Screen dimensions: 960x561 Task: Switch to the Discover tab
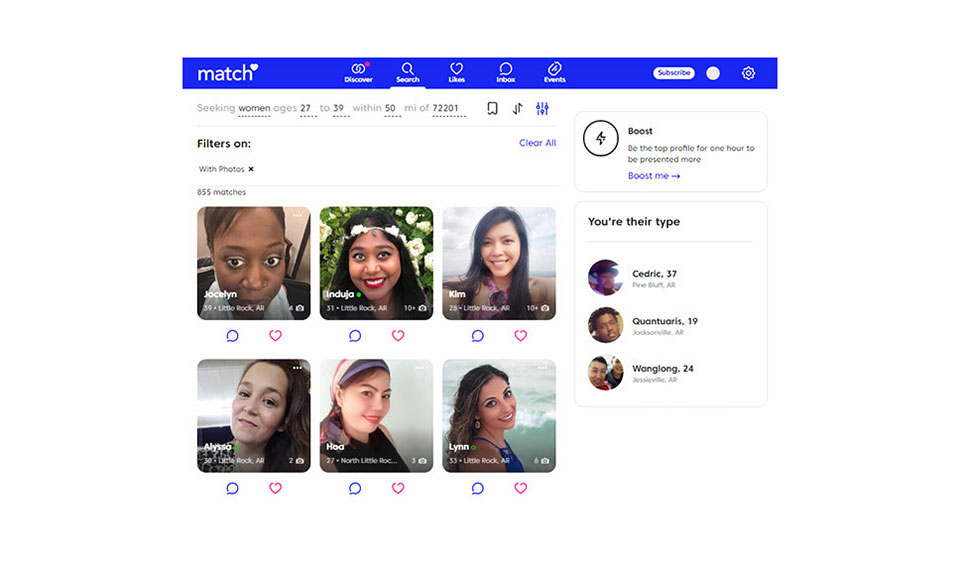pos(358,73)
